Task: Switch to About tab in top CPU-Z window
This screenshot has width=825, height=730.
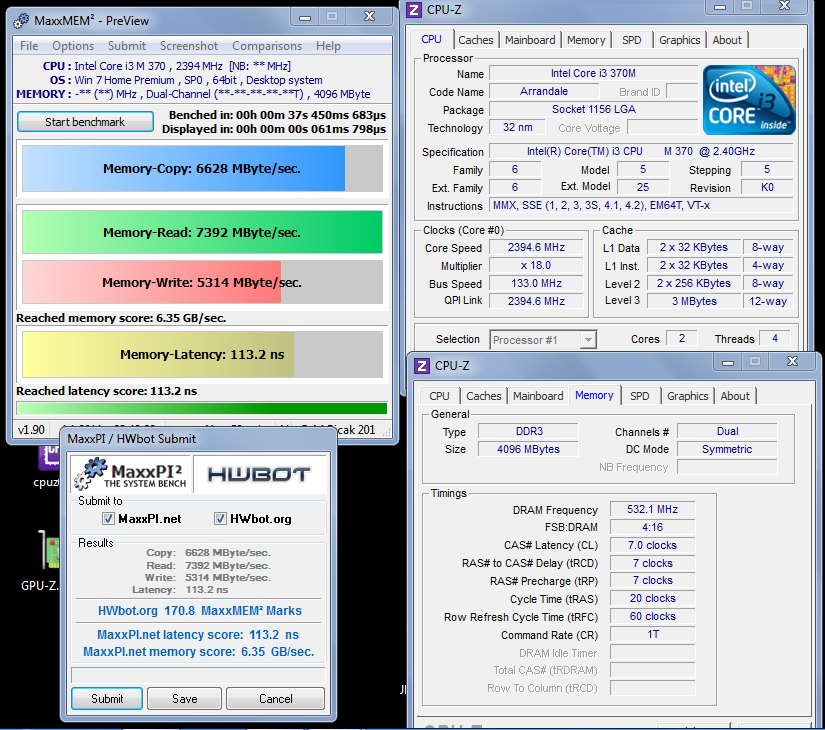Action: [x=727, y=40]
